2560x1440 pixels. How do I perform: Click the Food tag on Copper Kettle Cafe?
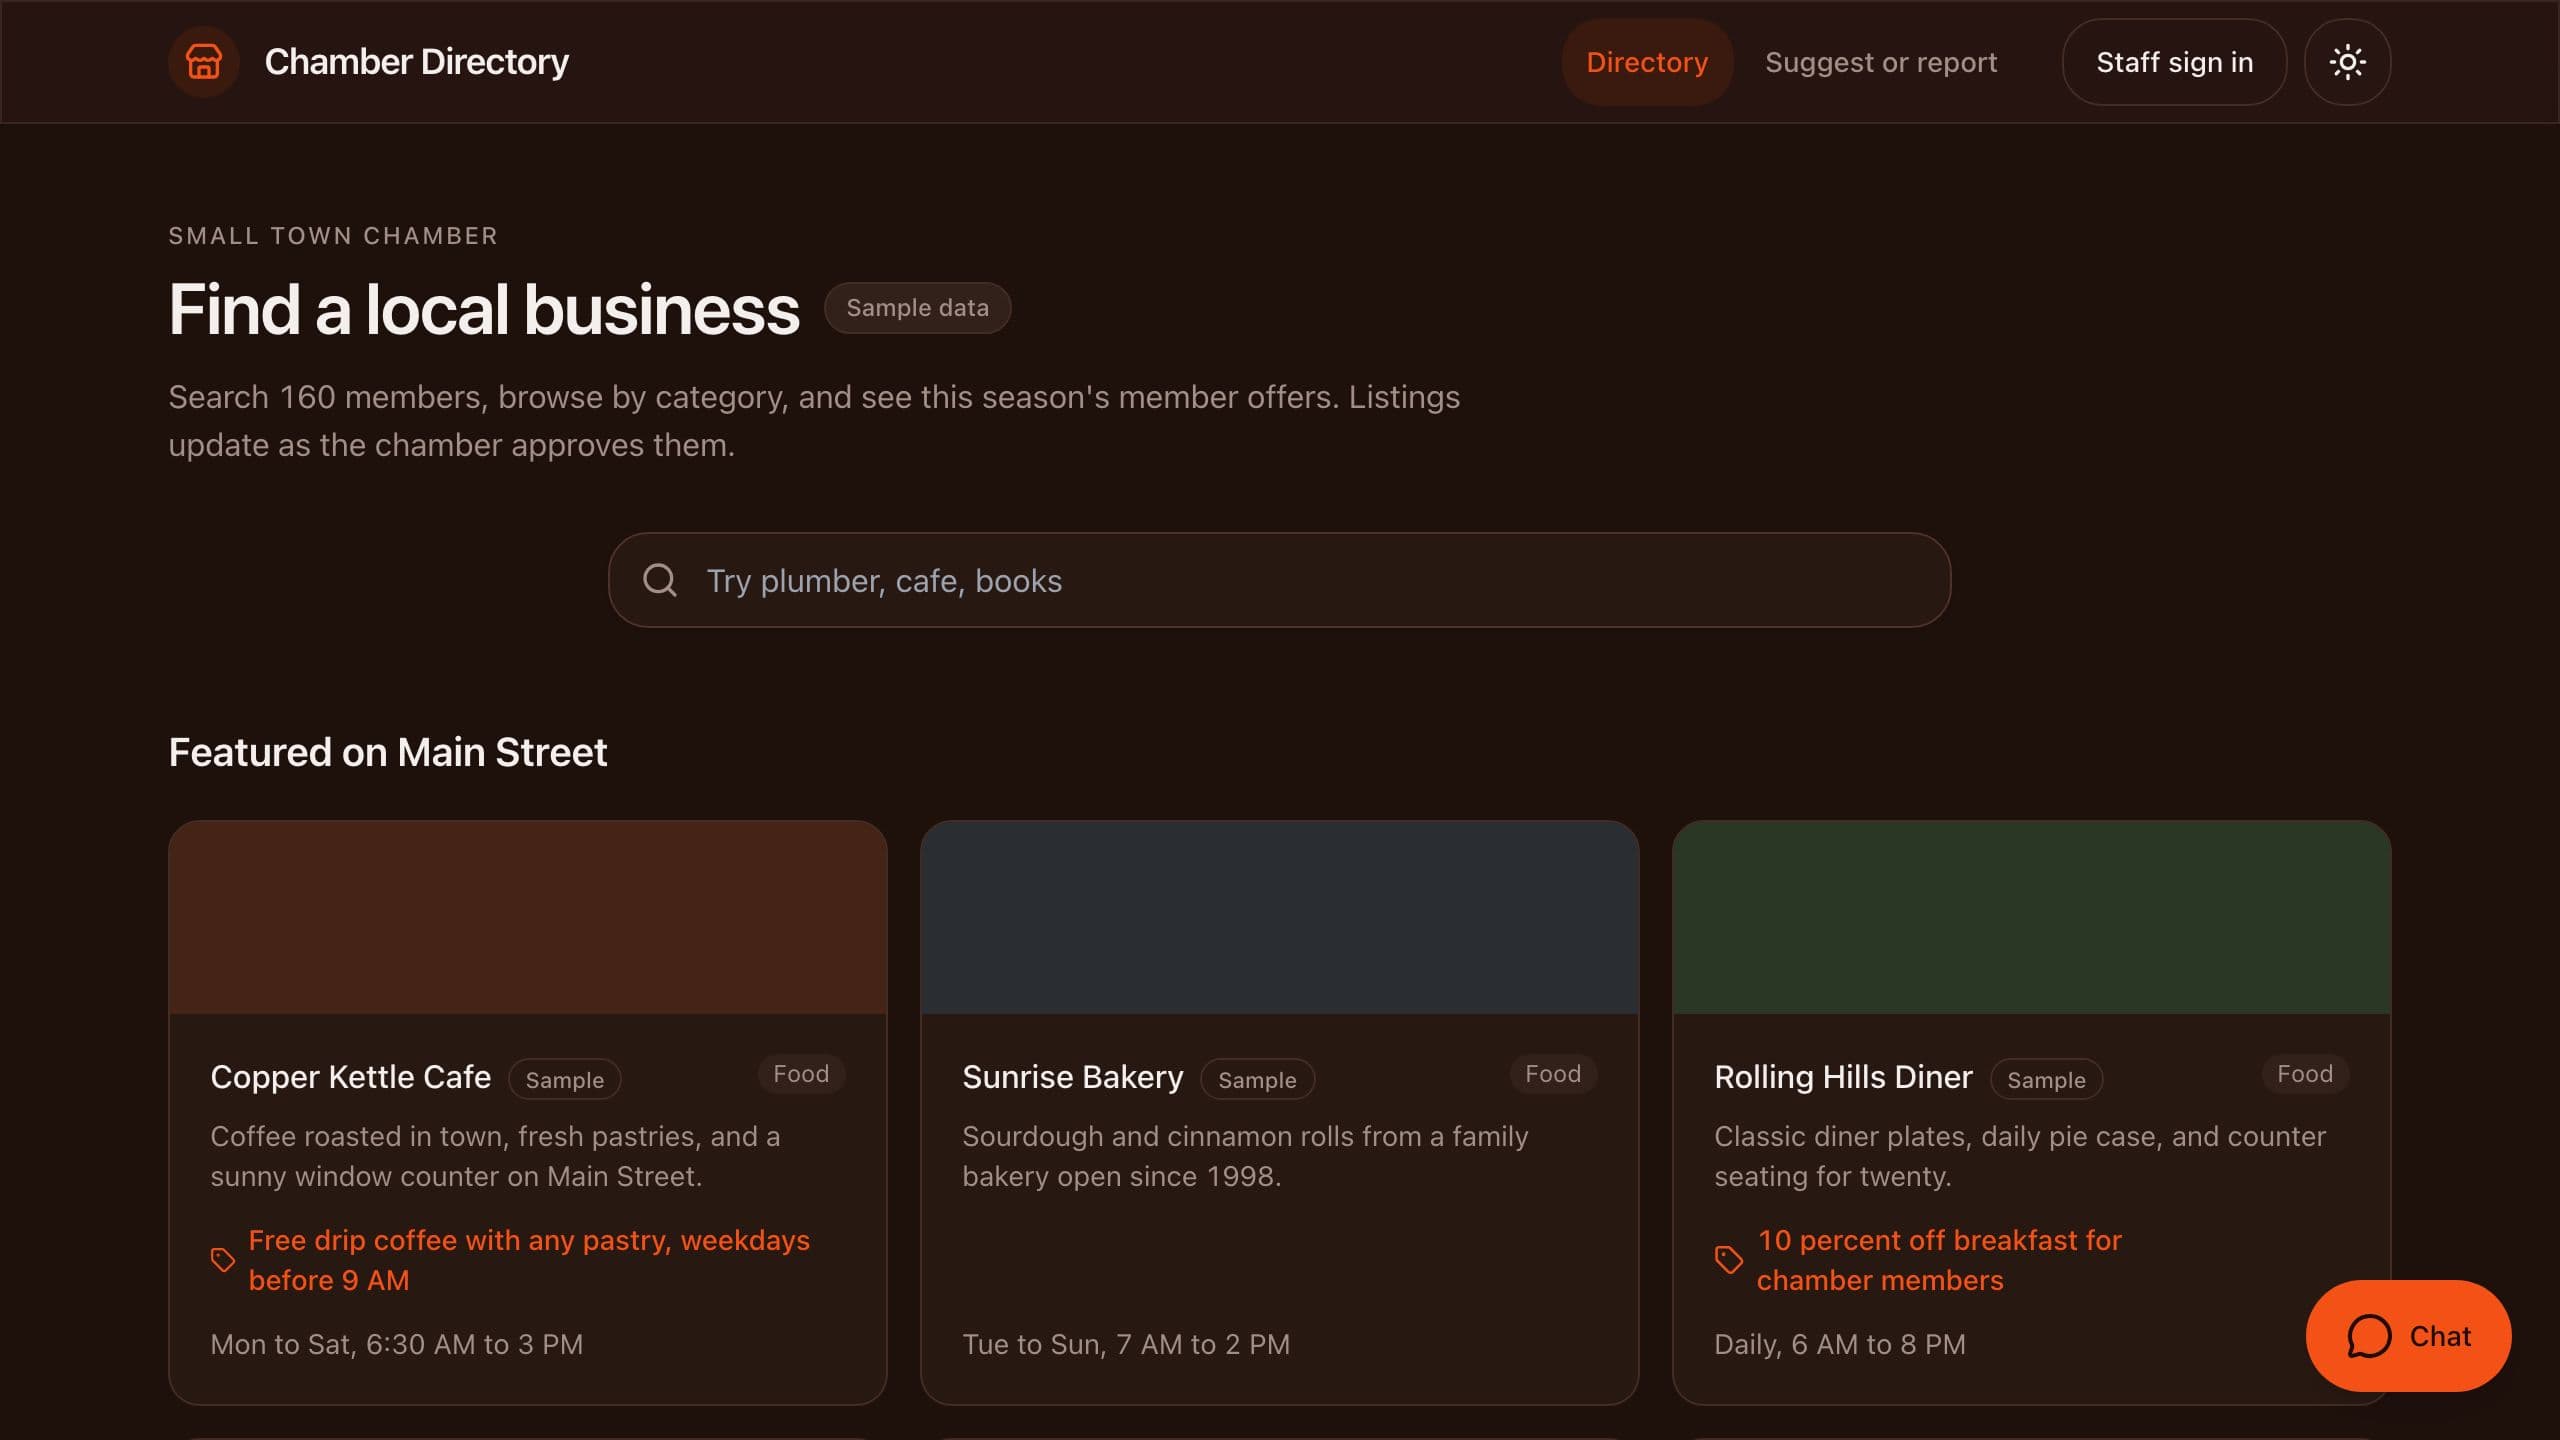point(801,1074)
